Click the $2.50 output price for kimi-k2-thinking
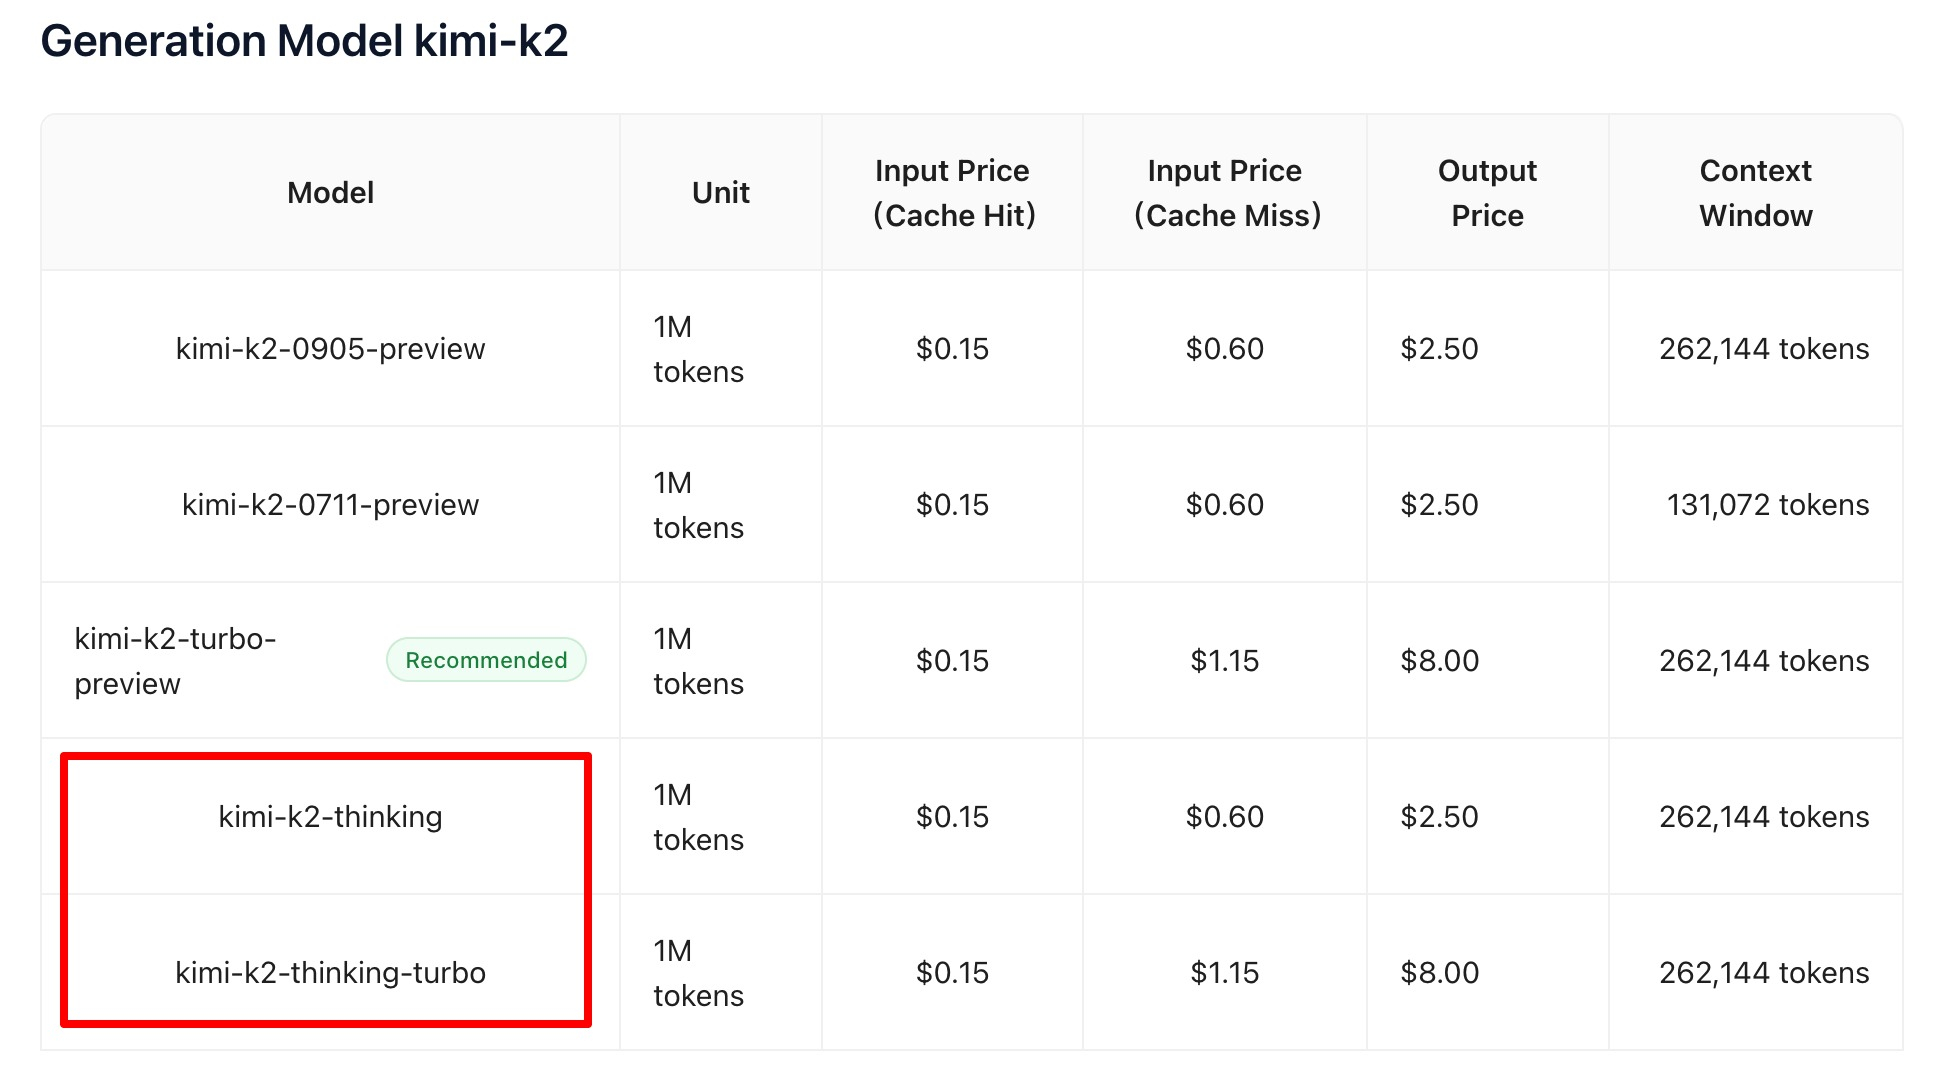The height and width of the screenshot is (1074, 1938). (1439, 817)
